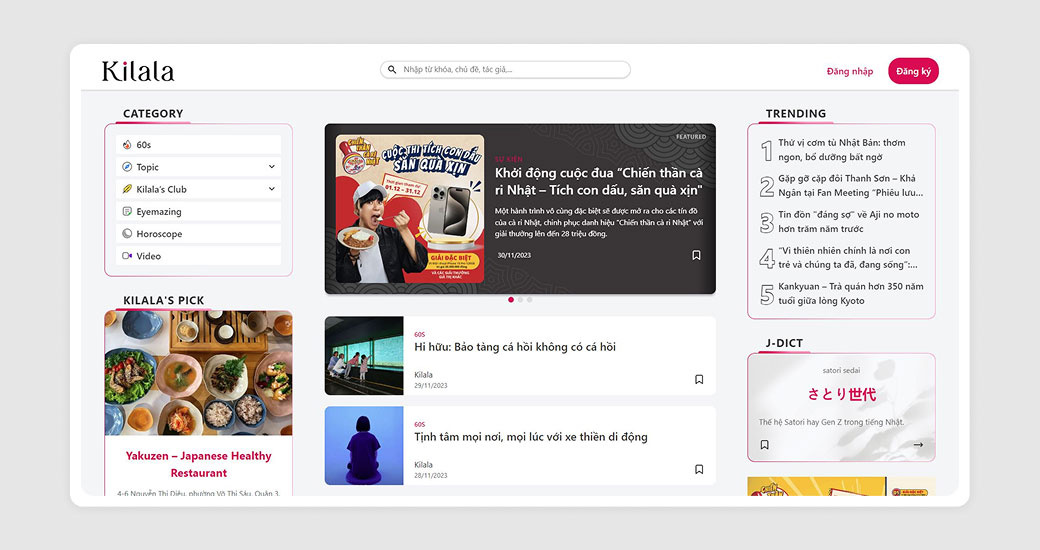Open trending item 4 Vì thiên nhiên quote
1040x550 pixels.
(x=842, y=257)
